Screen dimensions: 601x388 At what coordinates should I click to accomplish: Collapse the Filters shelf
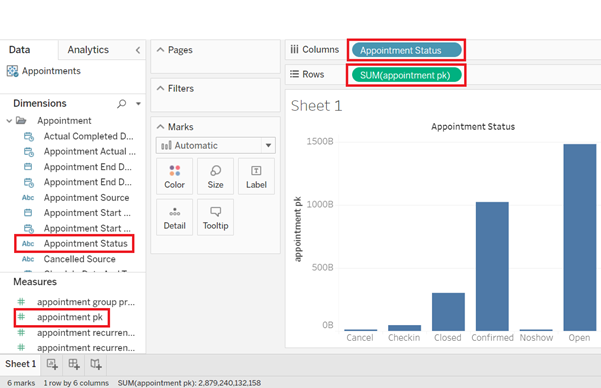(161, 88)
